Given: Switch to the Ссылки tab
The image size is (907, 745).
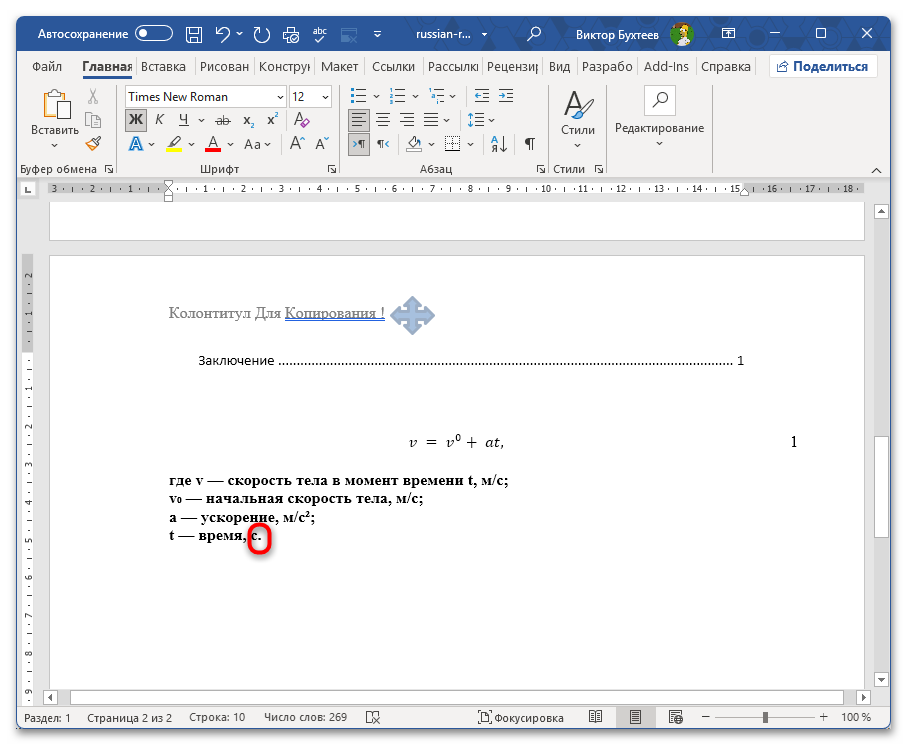Looking at the screenshot, I should [x=393, y=67].
